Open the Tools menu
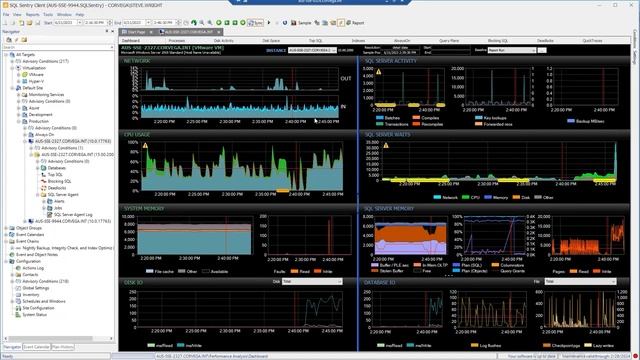 48,15
